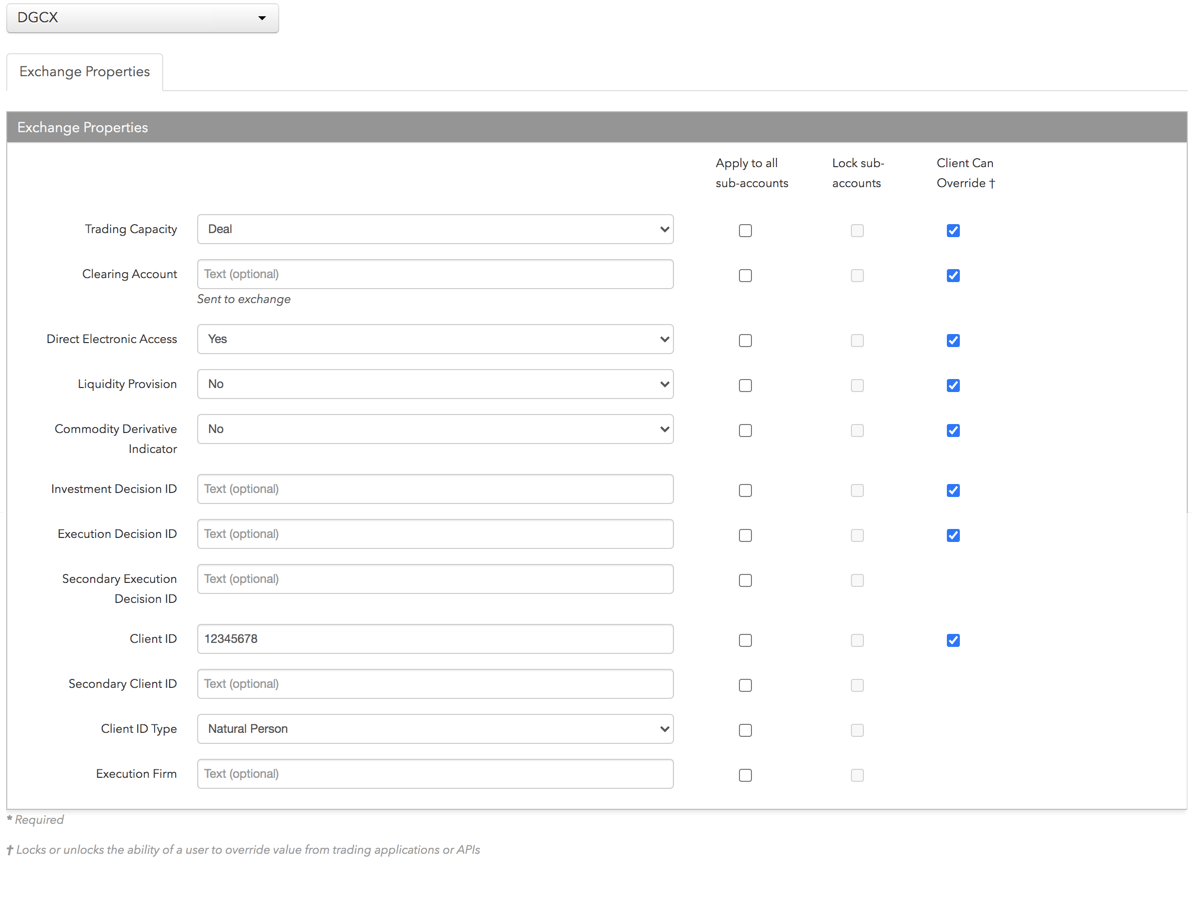Open the Trading Capacity dropdown
The width and height of the screenshot is (1192, 922).
tap(435, 229)
